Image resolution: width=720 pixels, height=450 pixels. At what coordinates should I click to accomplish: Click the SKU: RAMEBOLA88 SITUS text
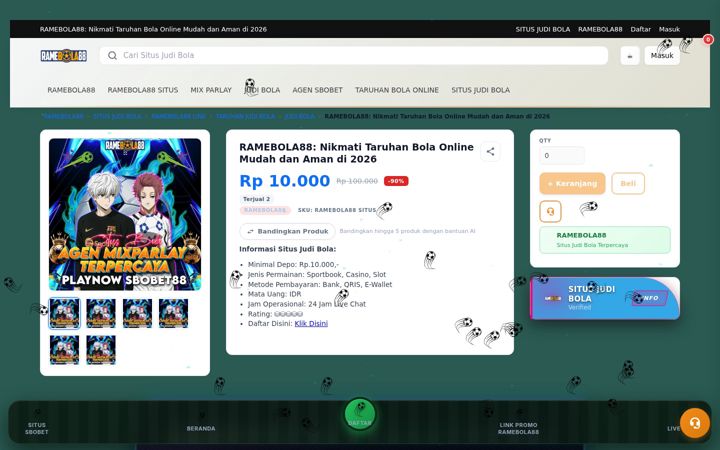(x=337, y=210)
